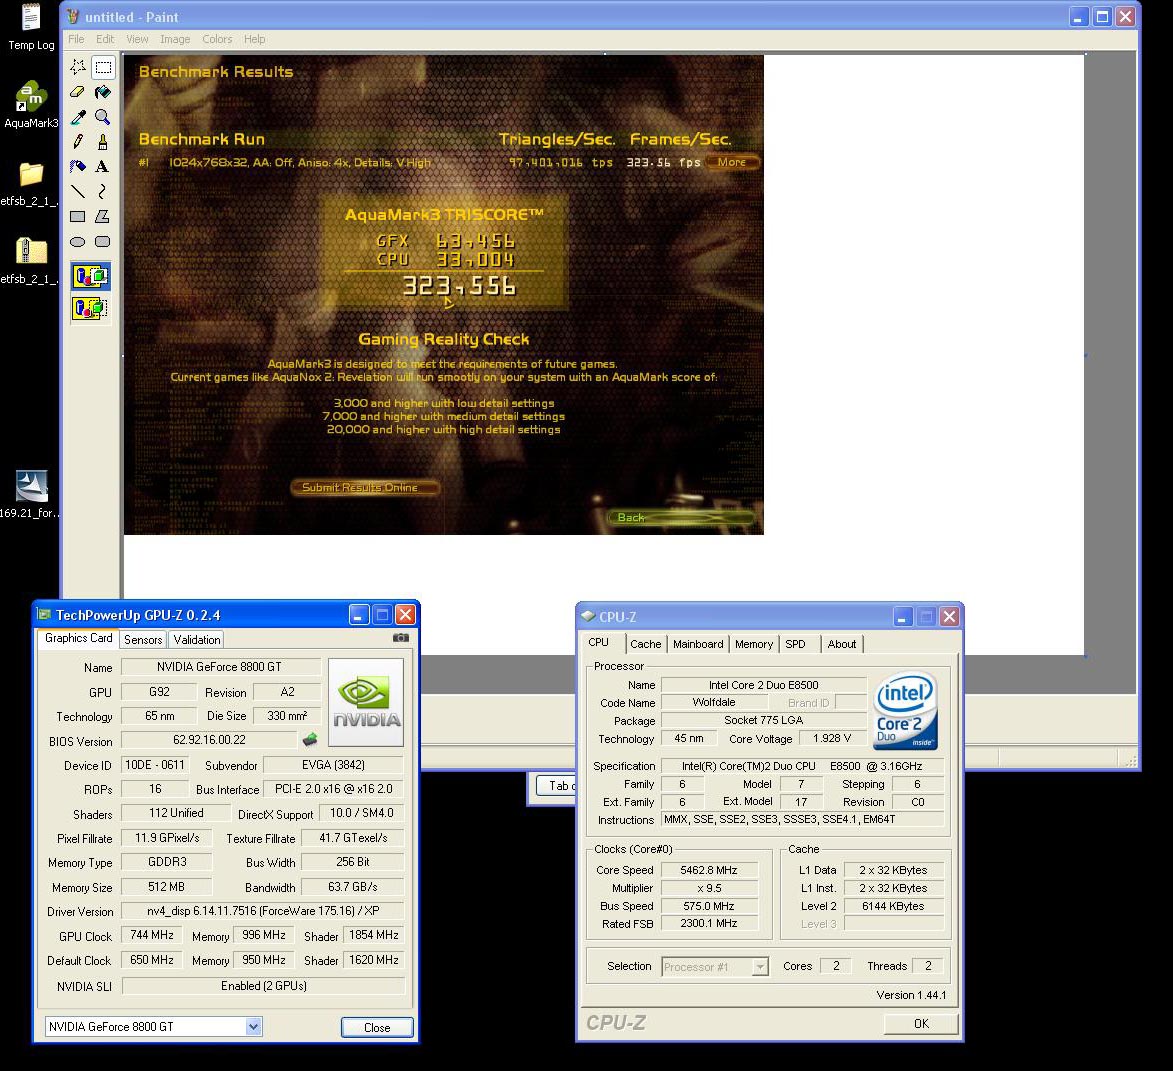Image resolution: width=1173 pixels, height=1071 pixels.
Task: Click the Intel Core 2 Duo logo
Action: [906, 711]
